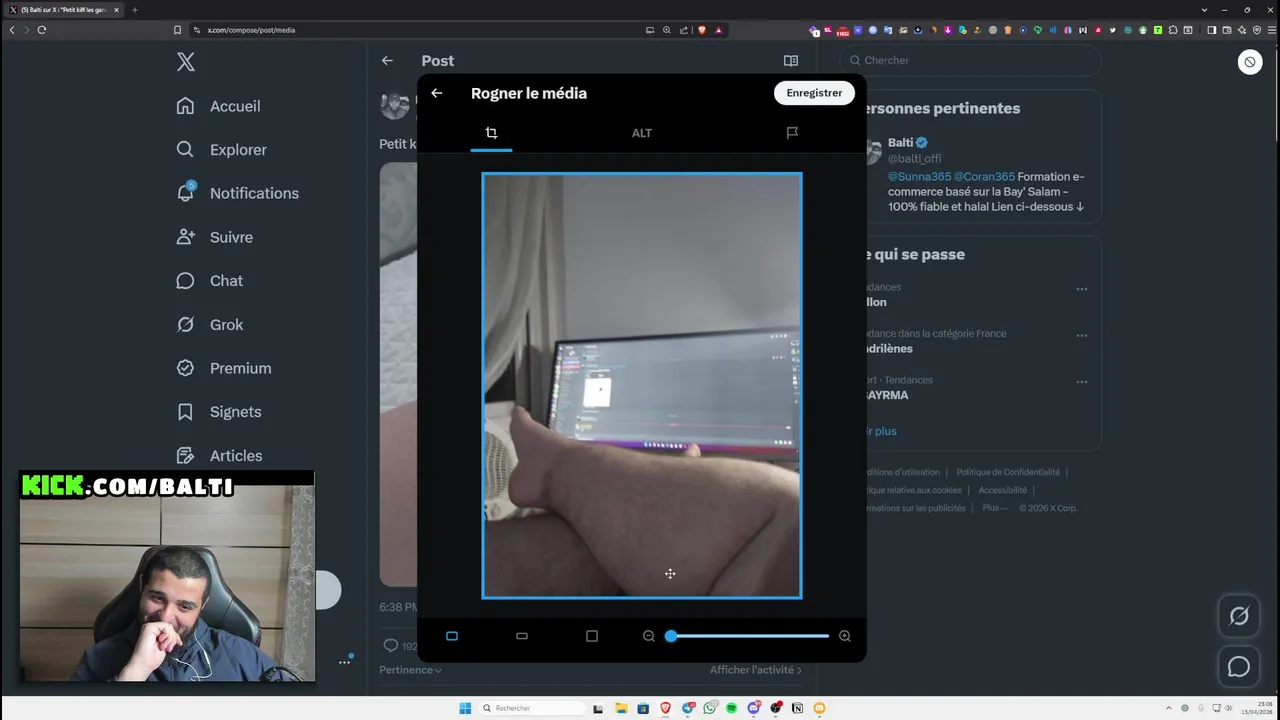Click the back arrow beside Post title

coord(387,61)
